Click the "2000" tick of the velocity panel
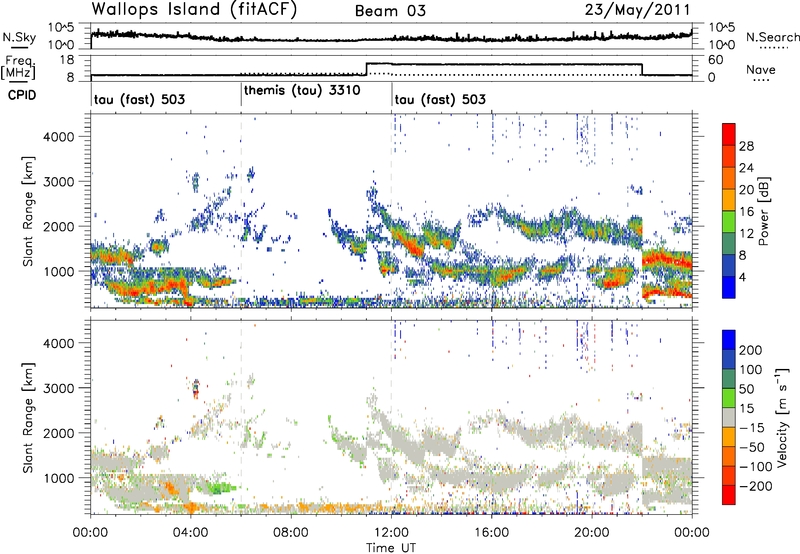 tap(58, 433)
